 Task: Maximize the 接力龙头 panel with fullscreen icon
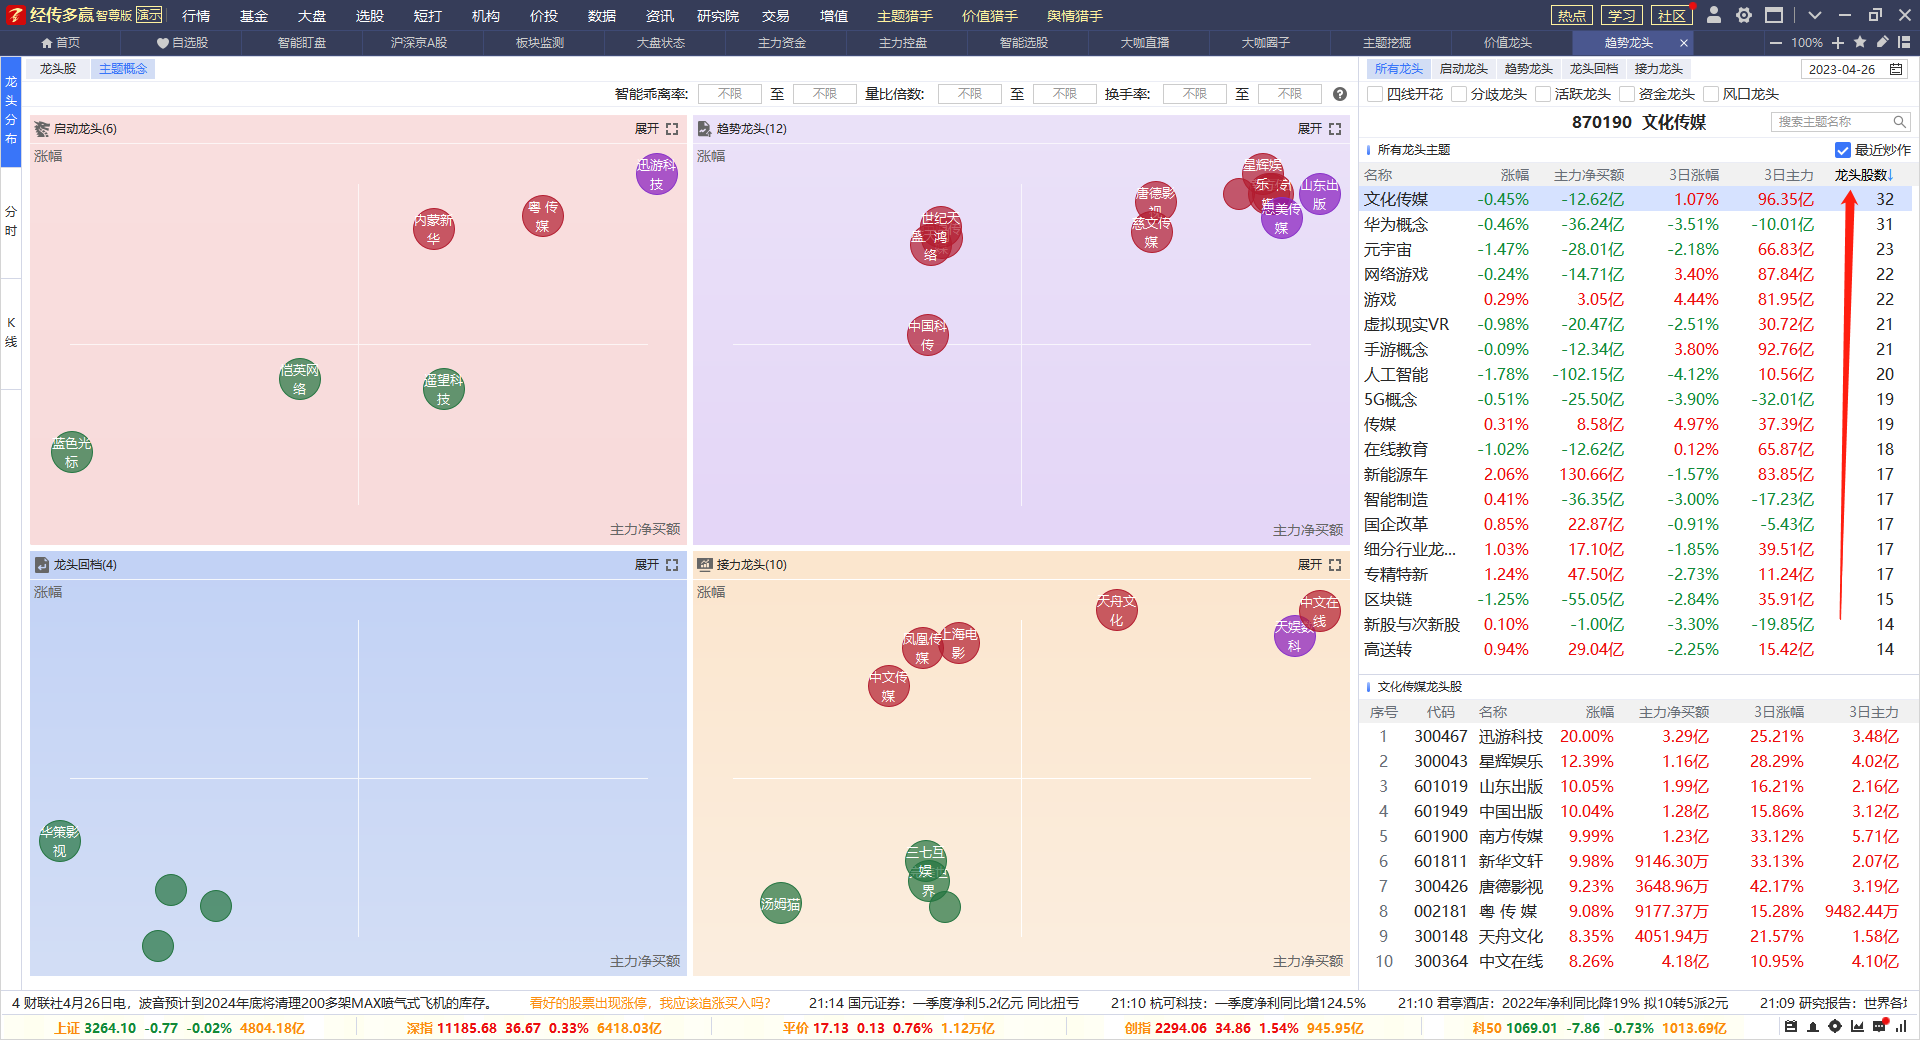(1335, 565)
